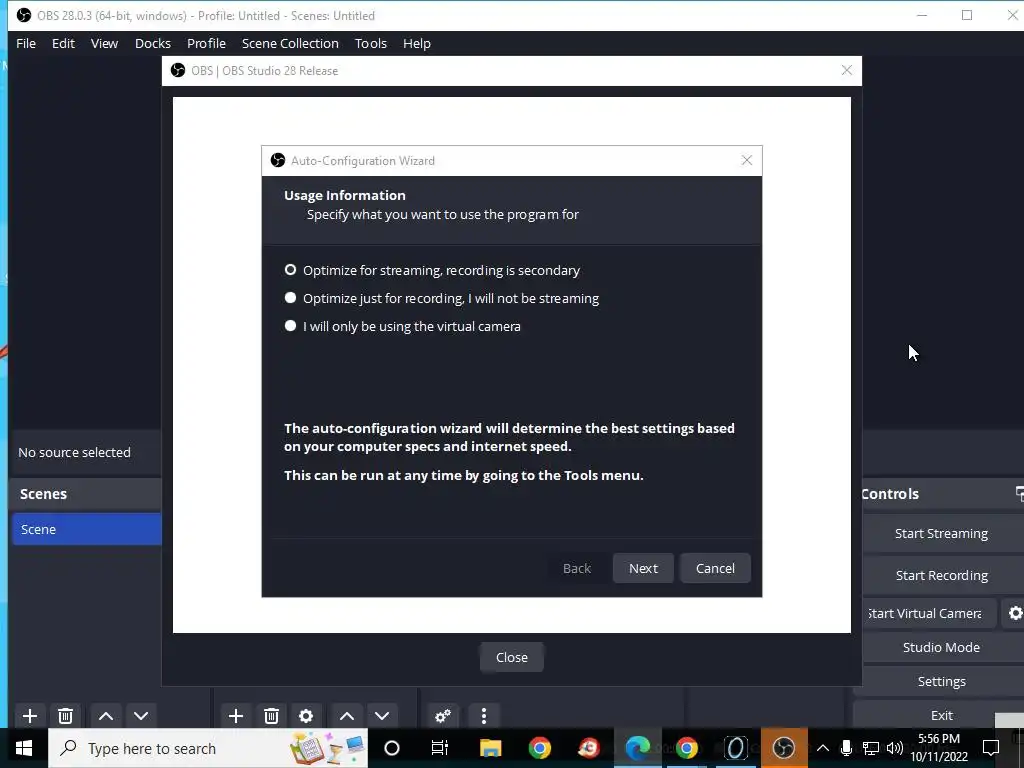The image size is (1024, 768).
Task: Click the microphone tray icon
Action: click(846, 748)
